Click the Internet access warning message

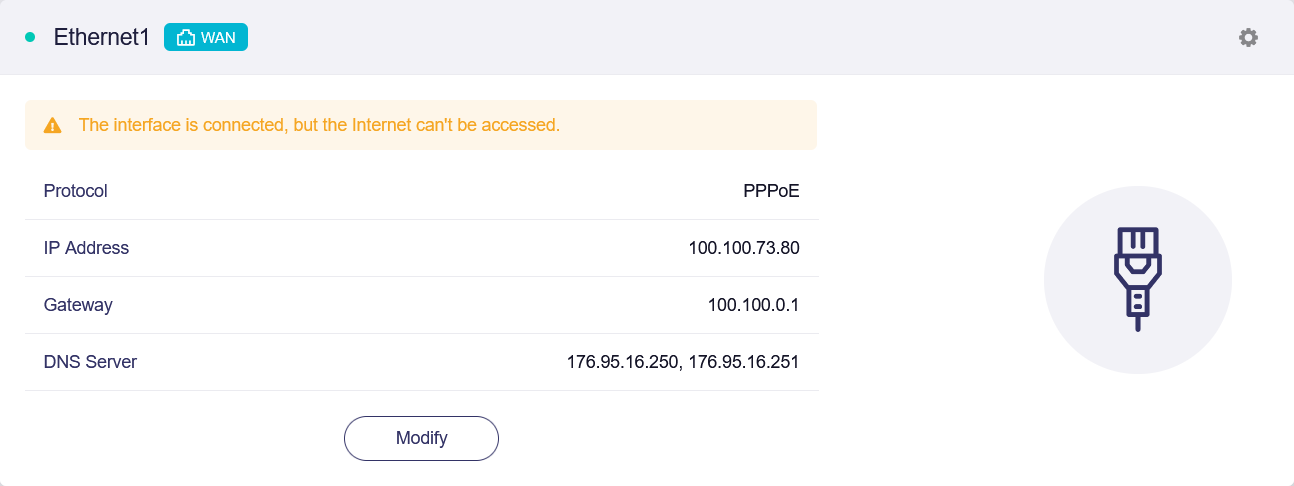click(x=319, y=125)
